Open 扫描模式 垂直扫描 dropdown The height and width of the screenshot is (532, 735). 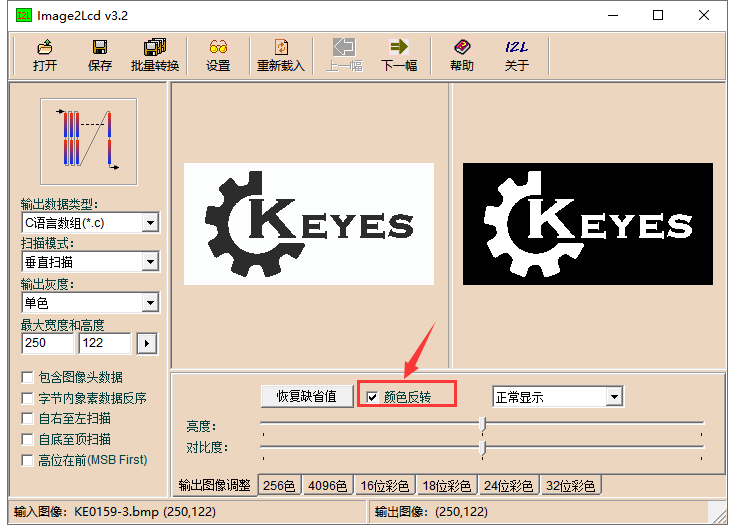click(150, 262)
